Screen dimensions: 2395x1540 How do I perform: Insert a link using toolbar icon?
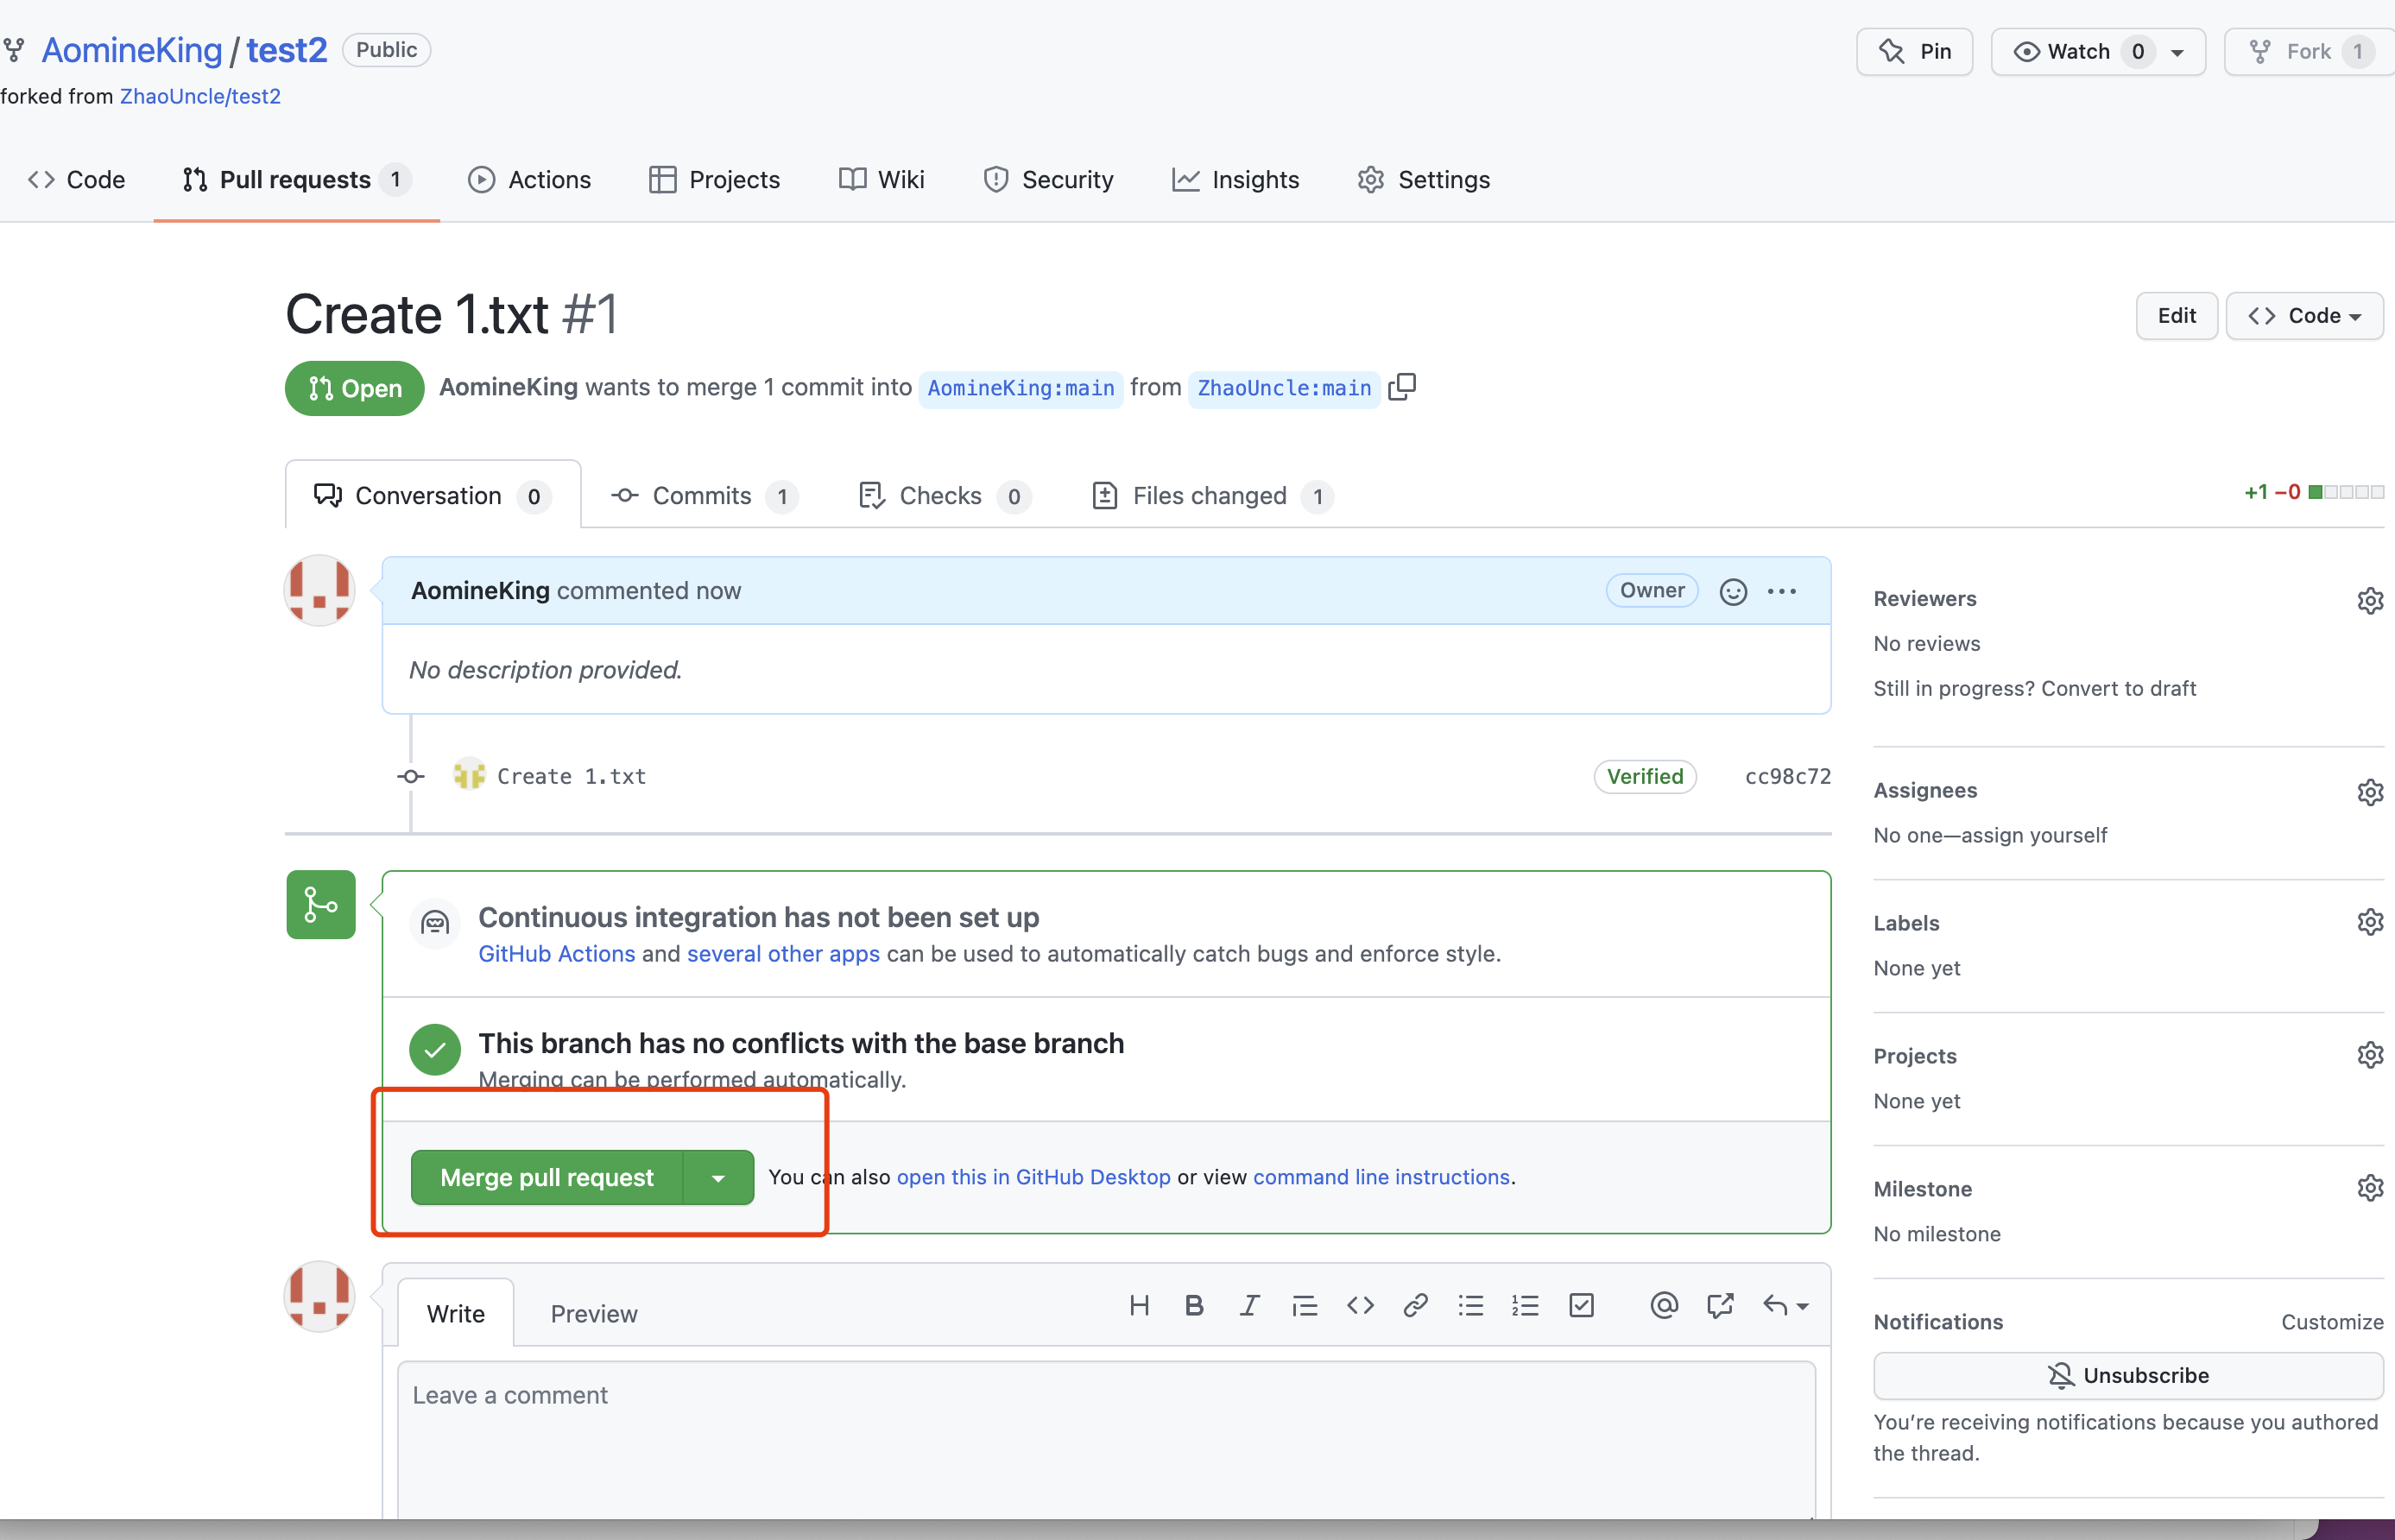(1415, 1305)
